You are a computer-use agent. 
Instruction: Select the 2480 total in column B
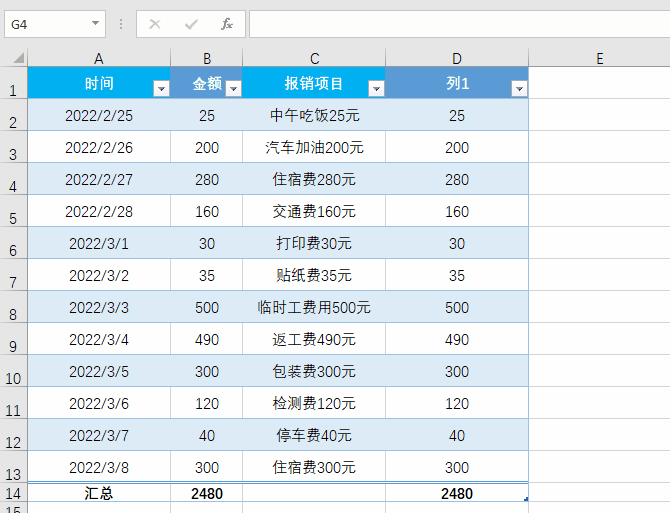pyautogui.click(x=207, y=493)
